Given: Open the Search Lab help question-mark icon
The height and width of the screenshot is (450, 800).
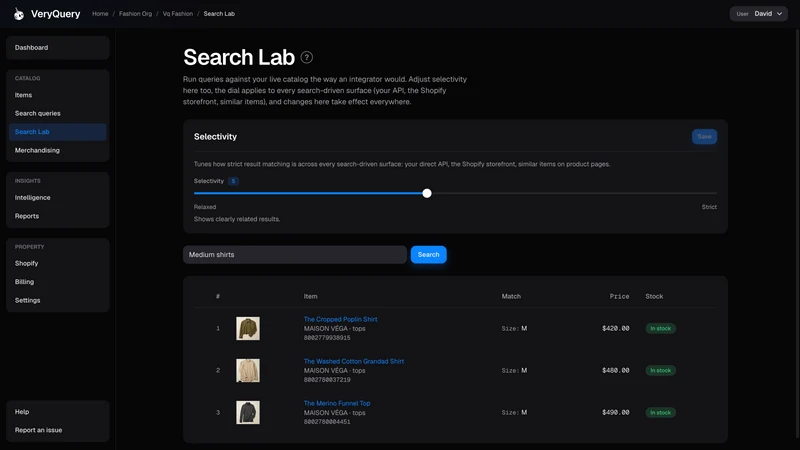Looking at the screenshot, I should point(307,58).
